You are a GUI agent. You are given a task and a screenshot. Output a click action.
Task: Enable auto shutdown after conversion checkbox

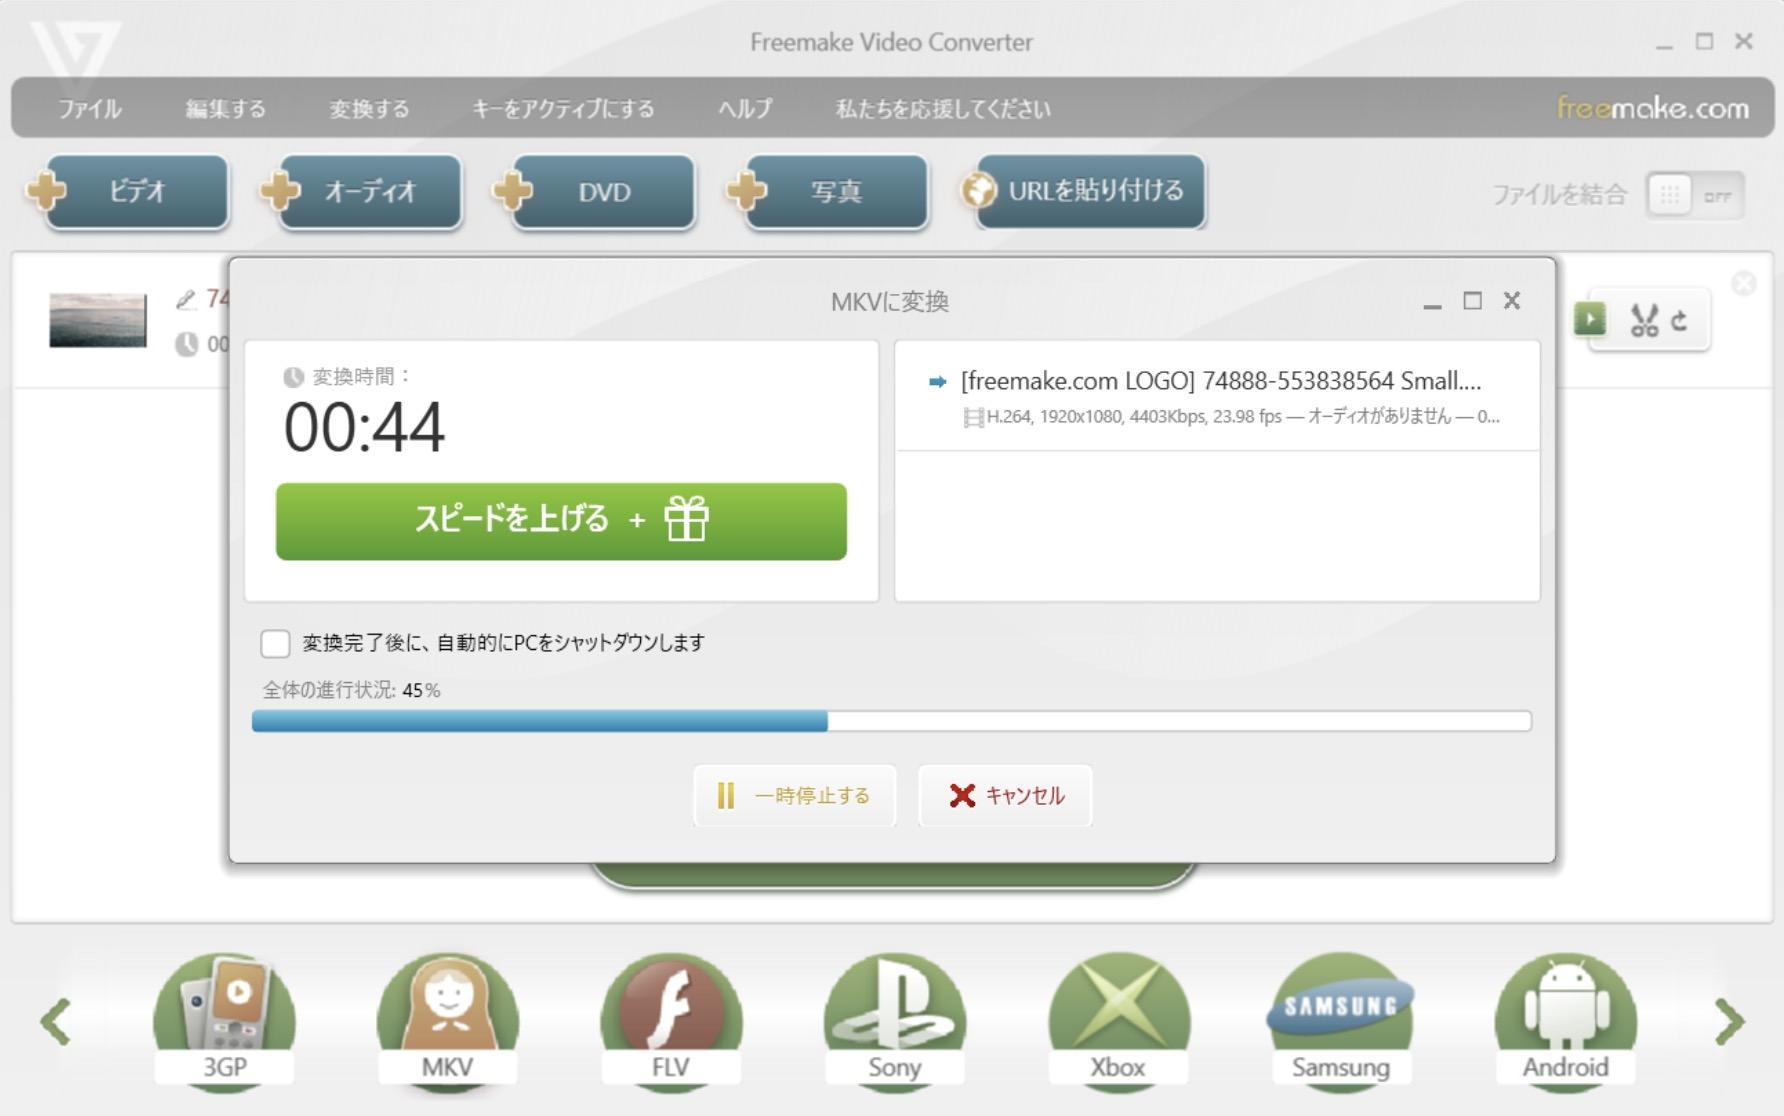coord(275,643)
